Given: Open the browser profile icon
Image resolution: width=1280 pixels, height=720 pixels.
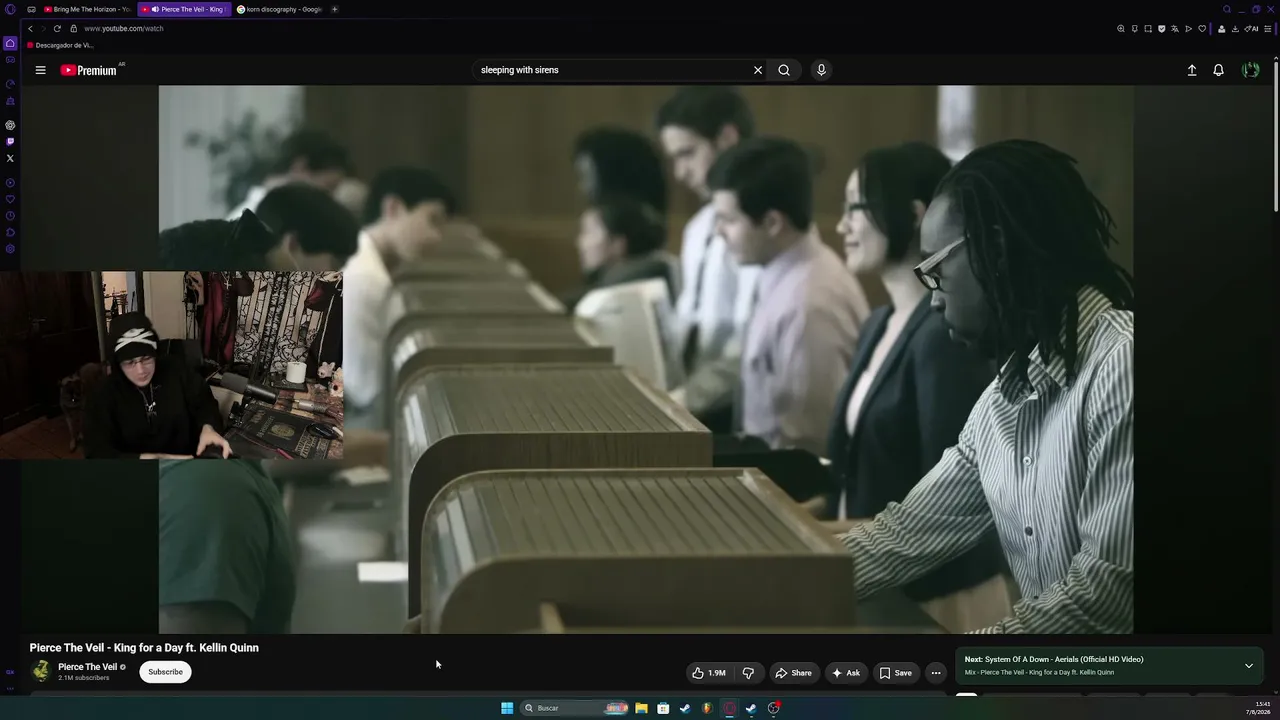Looking at the screenshot, I should coord(1221,29).
